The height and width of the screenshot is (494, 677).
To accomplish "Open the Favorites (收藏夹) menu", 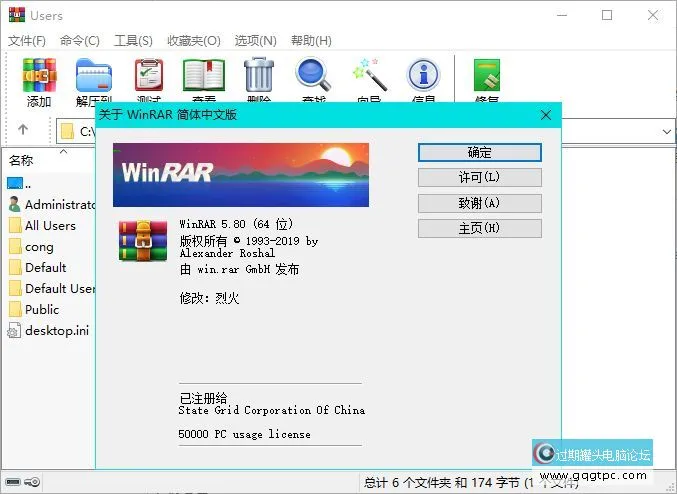I will point(194,41).
